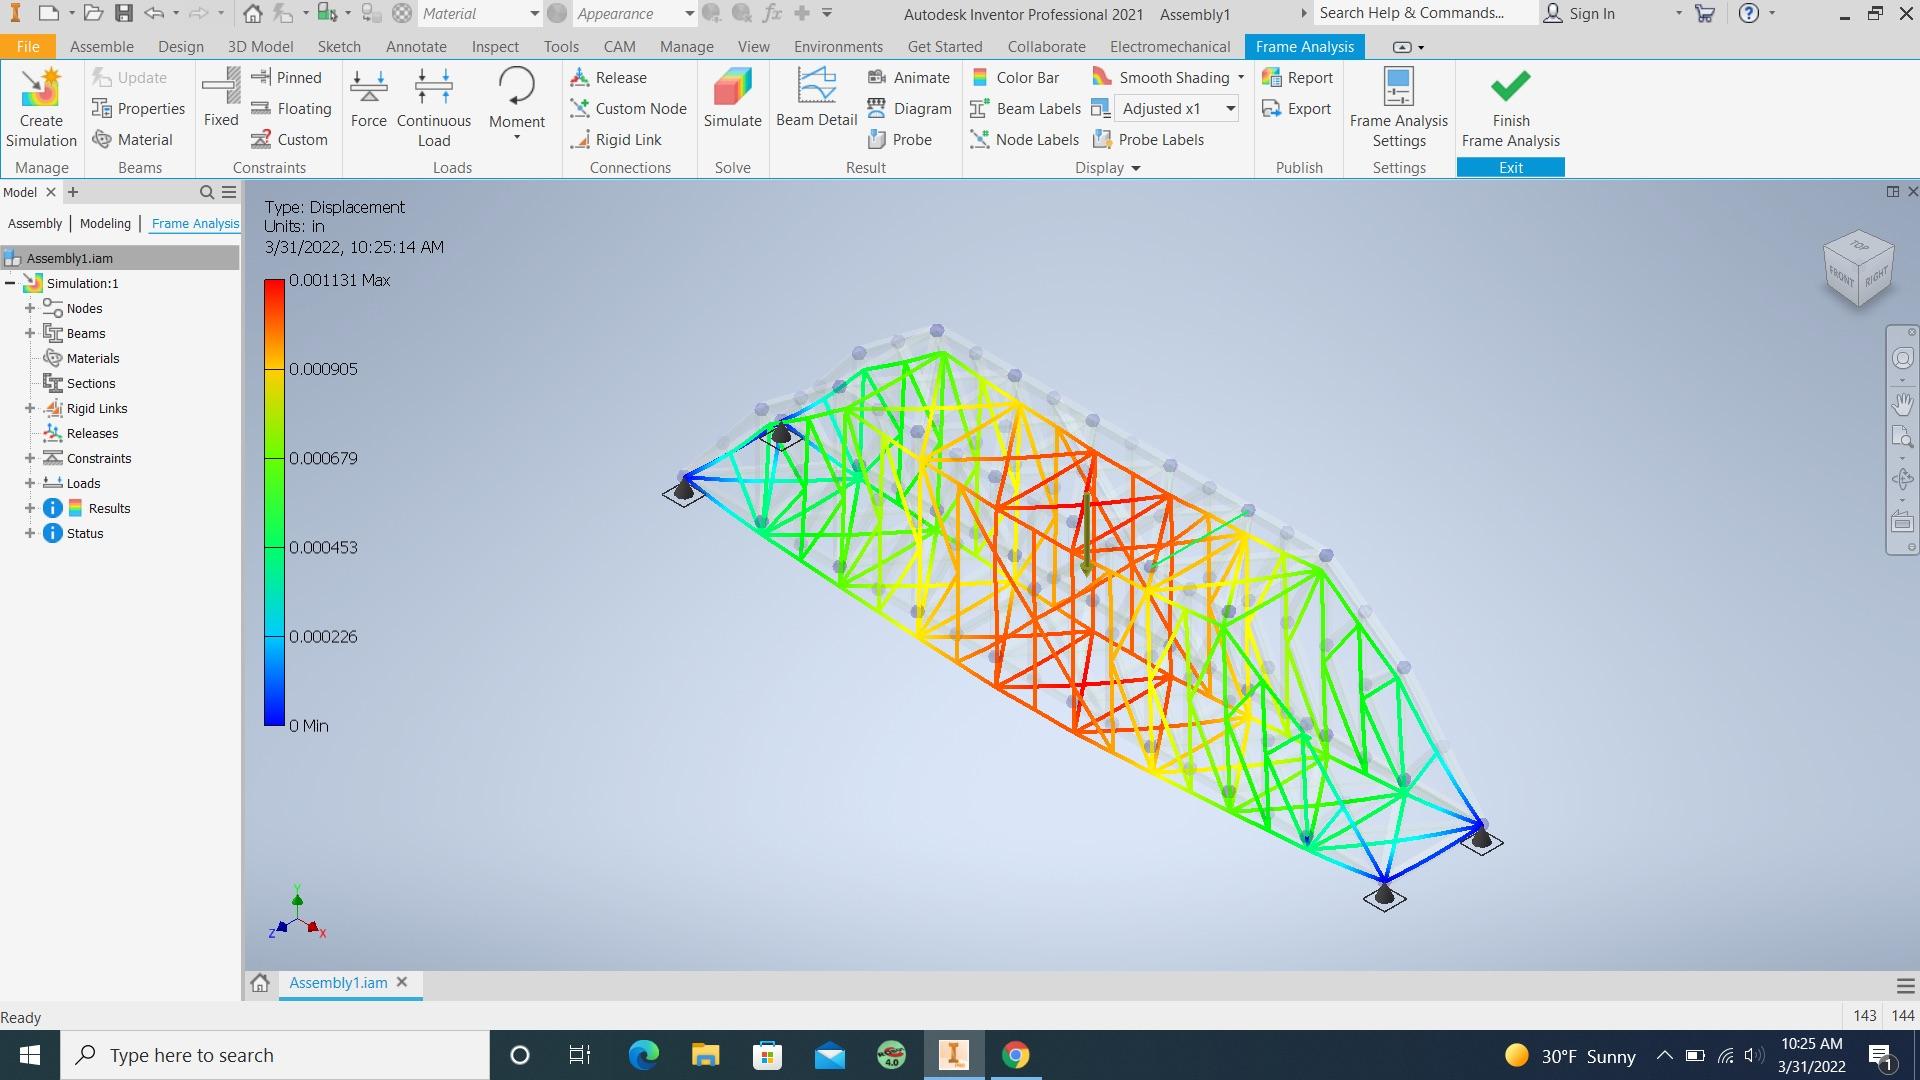
Task: Open beam Properties
Action: (x=138, y=108)
